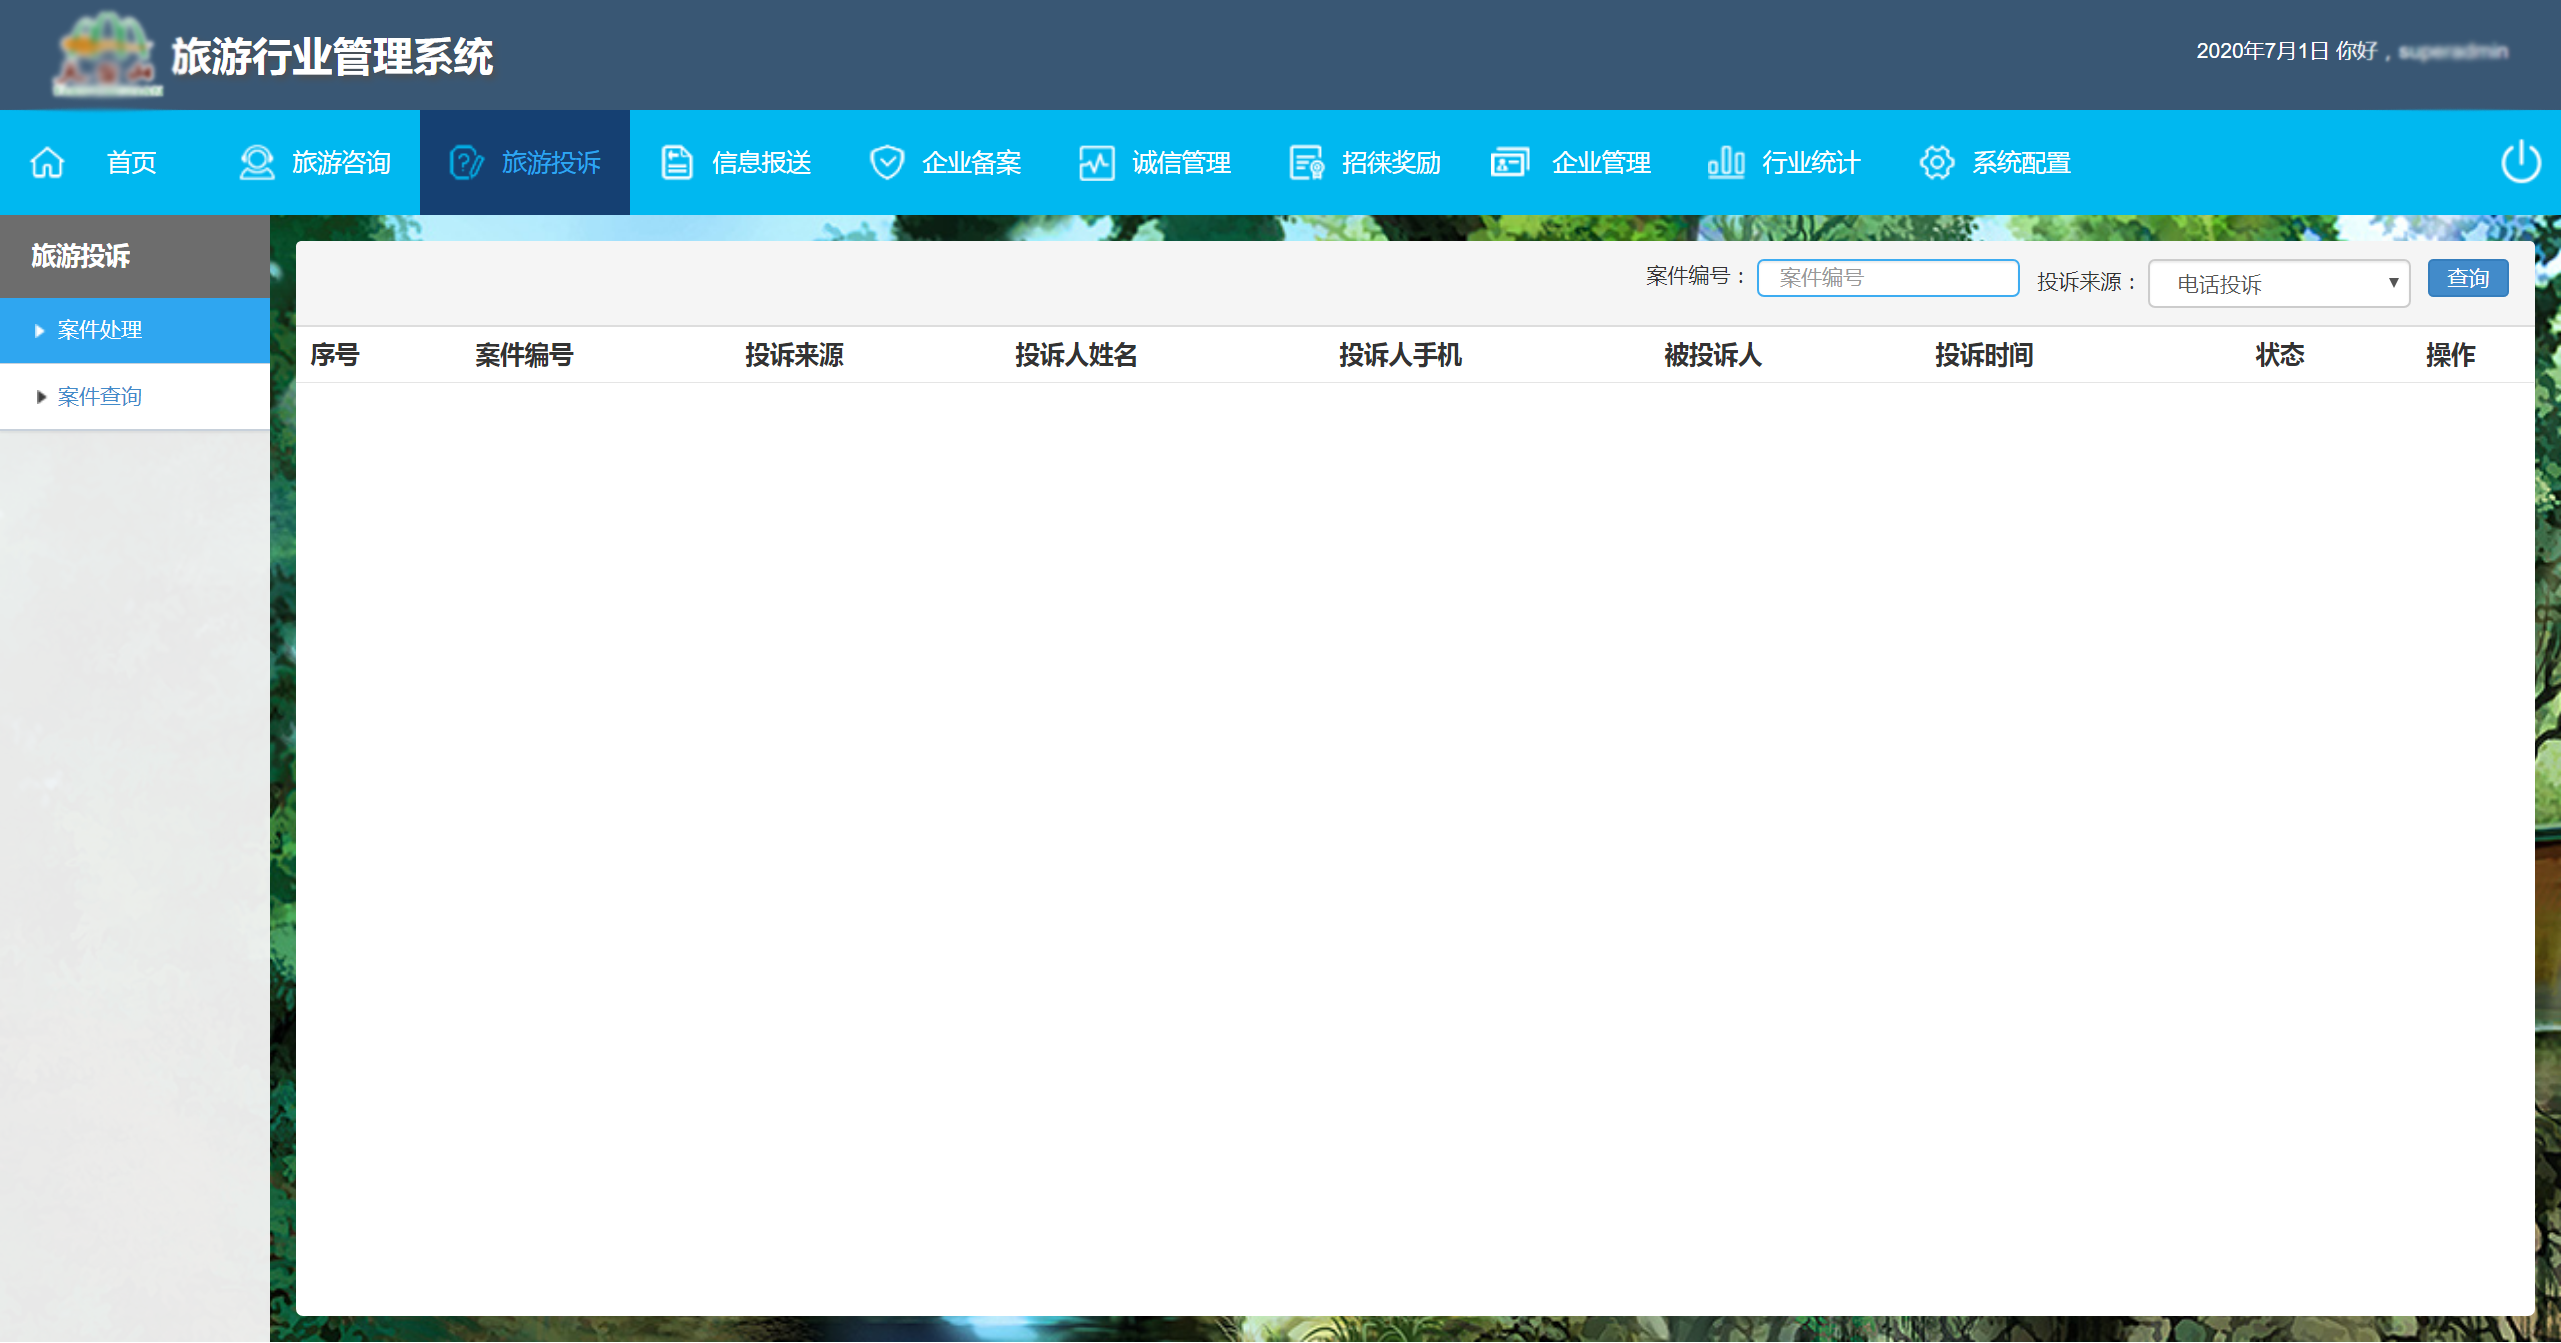This screenshot has width=2561, height=1343.
Task: Click the power logout icon
Action: pos(2520,162)
